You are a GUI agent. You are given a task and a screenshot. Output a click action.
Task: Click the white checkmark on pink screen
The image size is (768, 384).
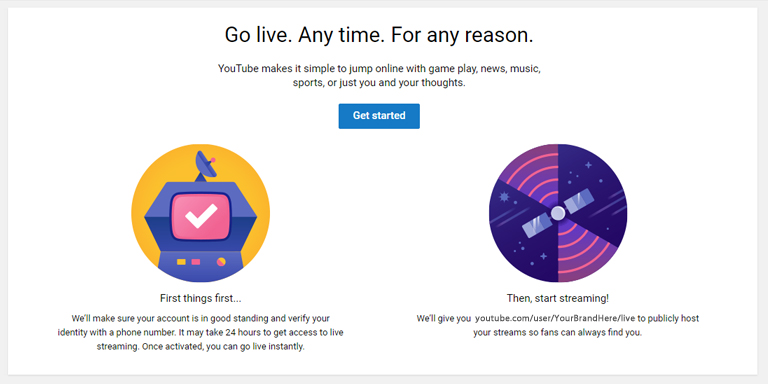pos(201,216)
